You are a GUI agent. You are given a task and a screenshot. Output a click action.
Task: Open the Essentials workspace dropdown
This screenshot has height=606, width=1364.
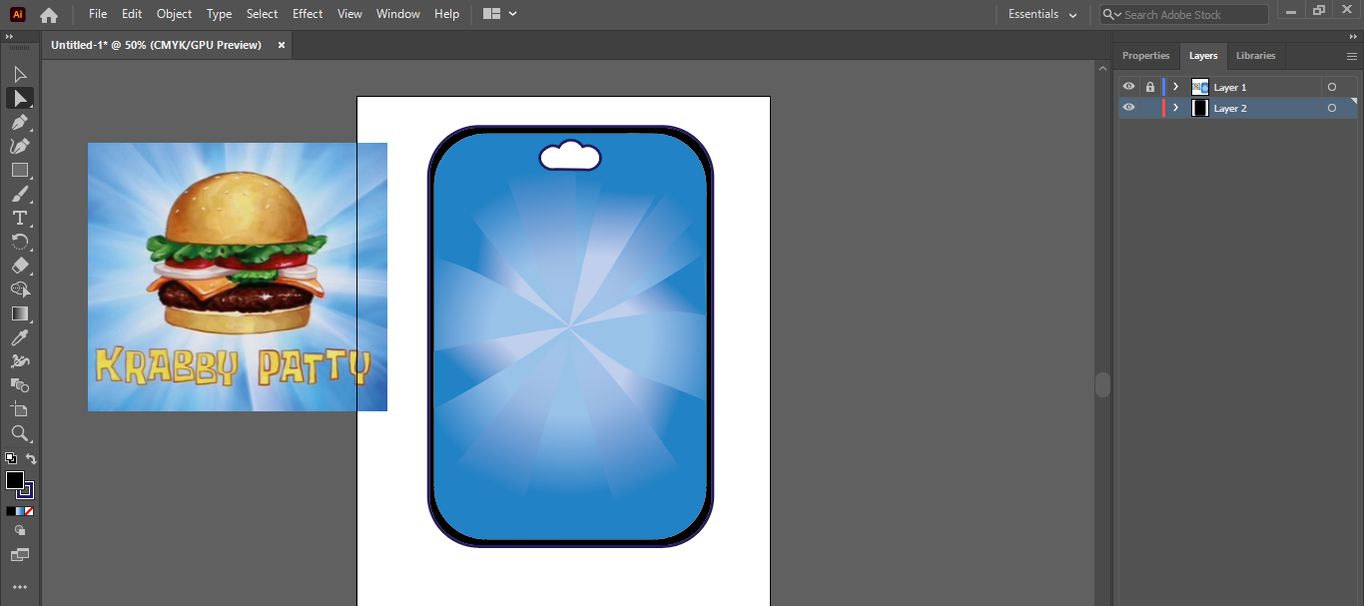click(1043, 14)
